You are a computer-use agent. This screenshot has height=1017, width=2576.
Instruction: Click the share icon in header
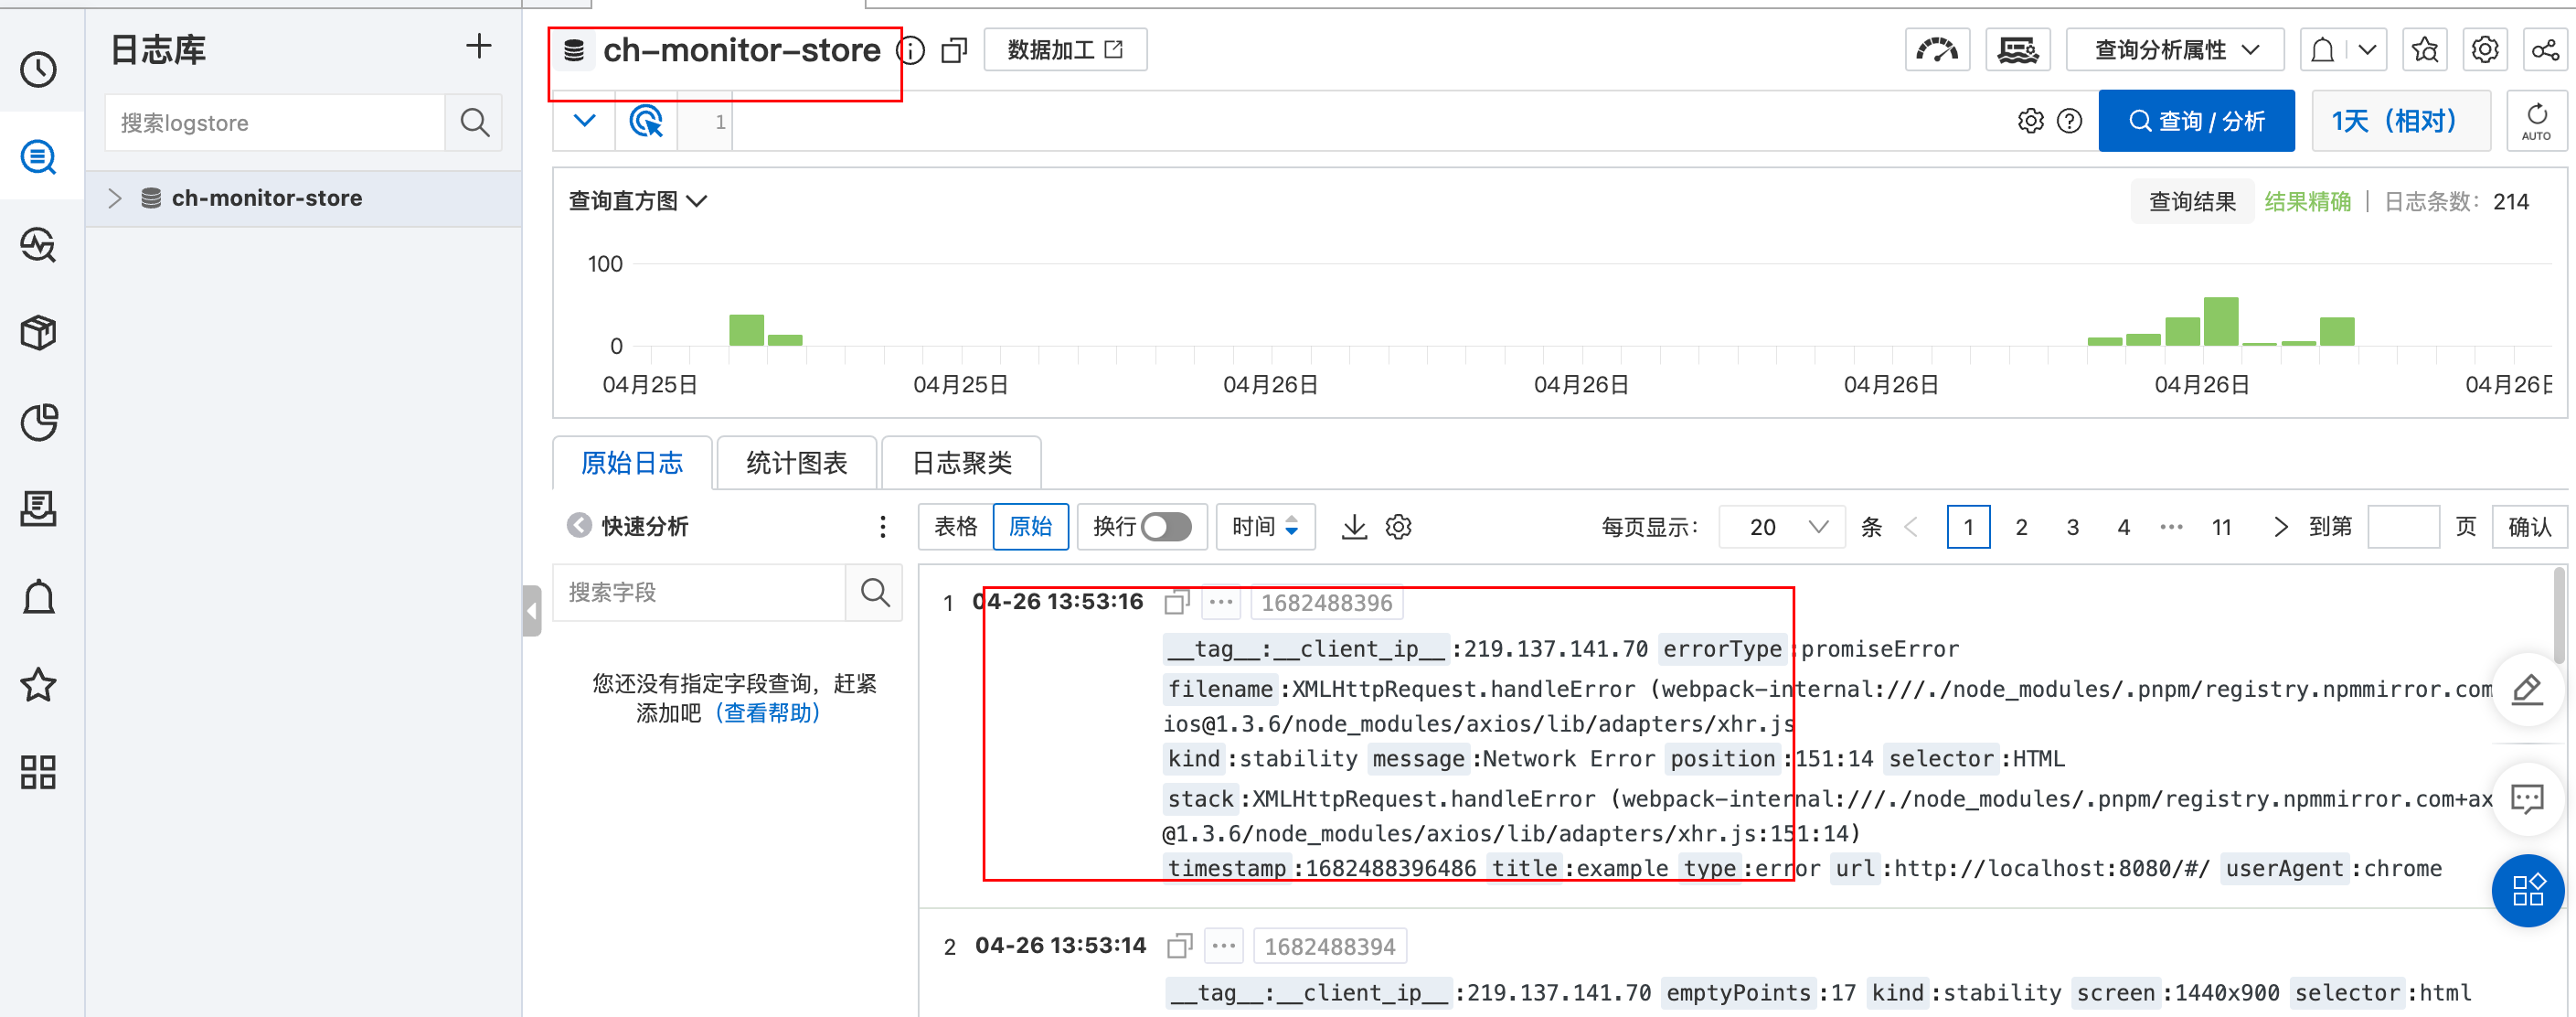pos(2545,50)
